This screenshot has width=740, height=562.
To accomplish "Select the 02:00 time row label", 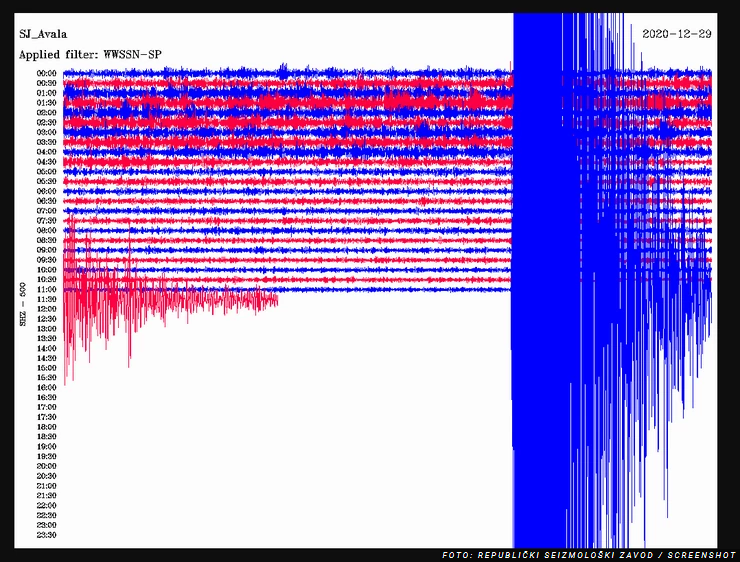I will pos(46,112).
